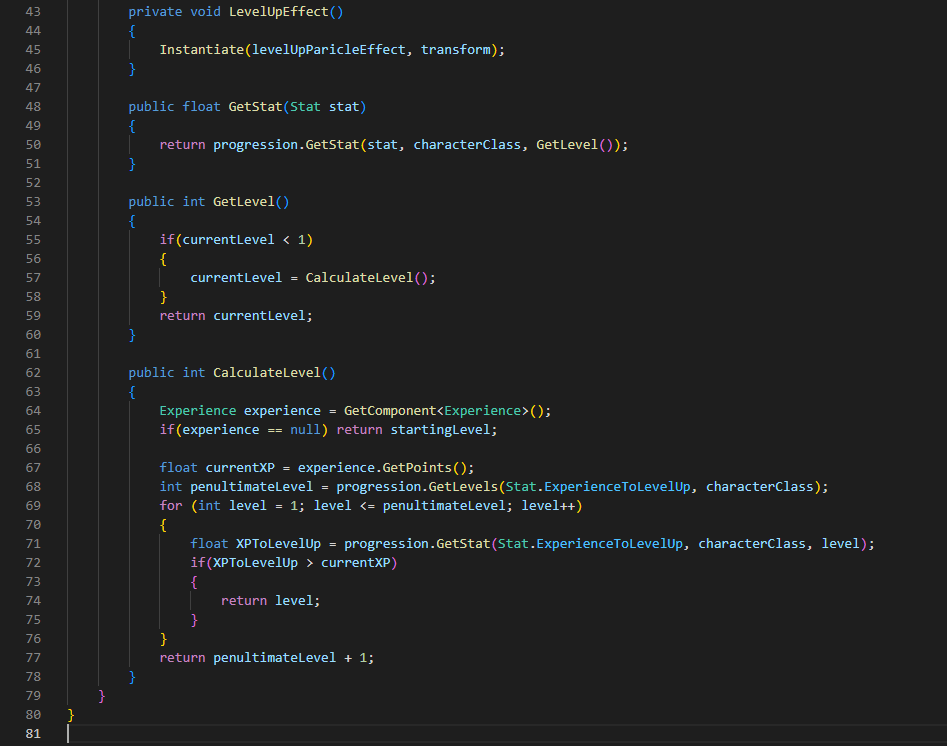This screenshot has height=746, width=947.
Task: Click 'return currentLevel;' statement
Action: point(236,315)
